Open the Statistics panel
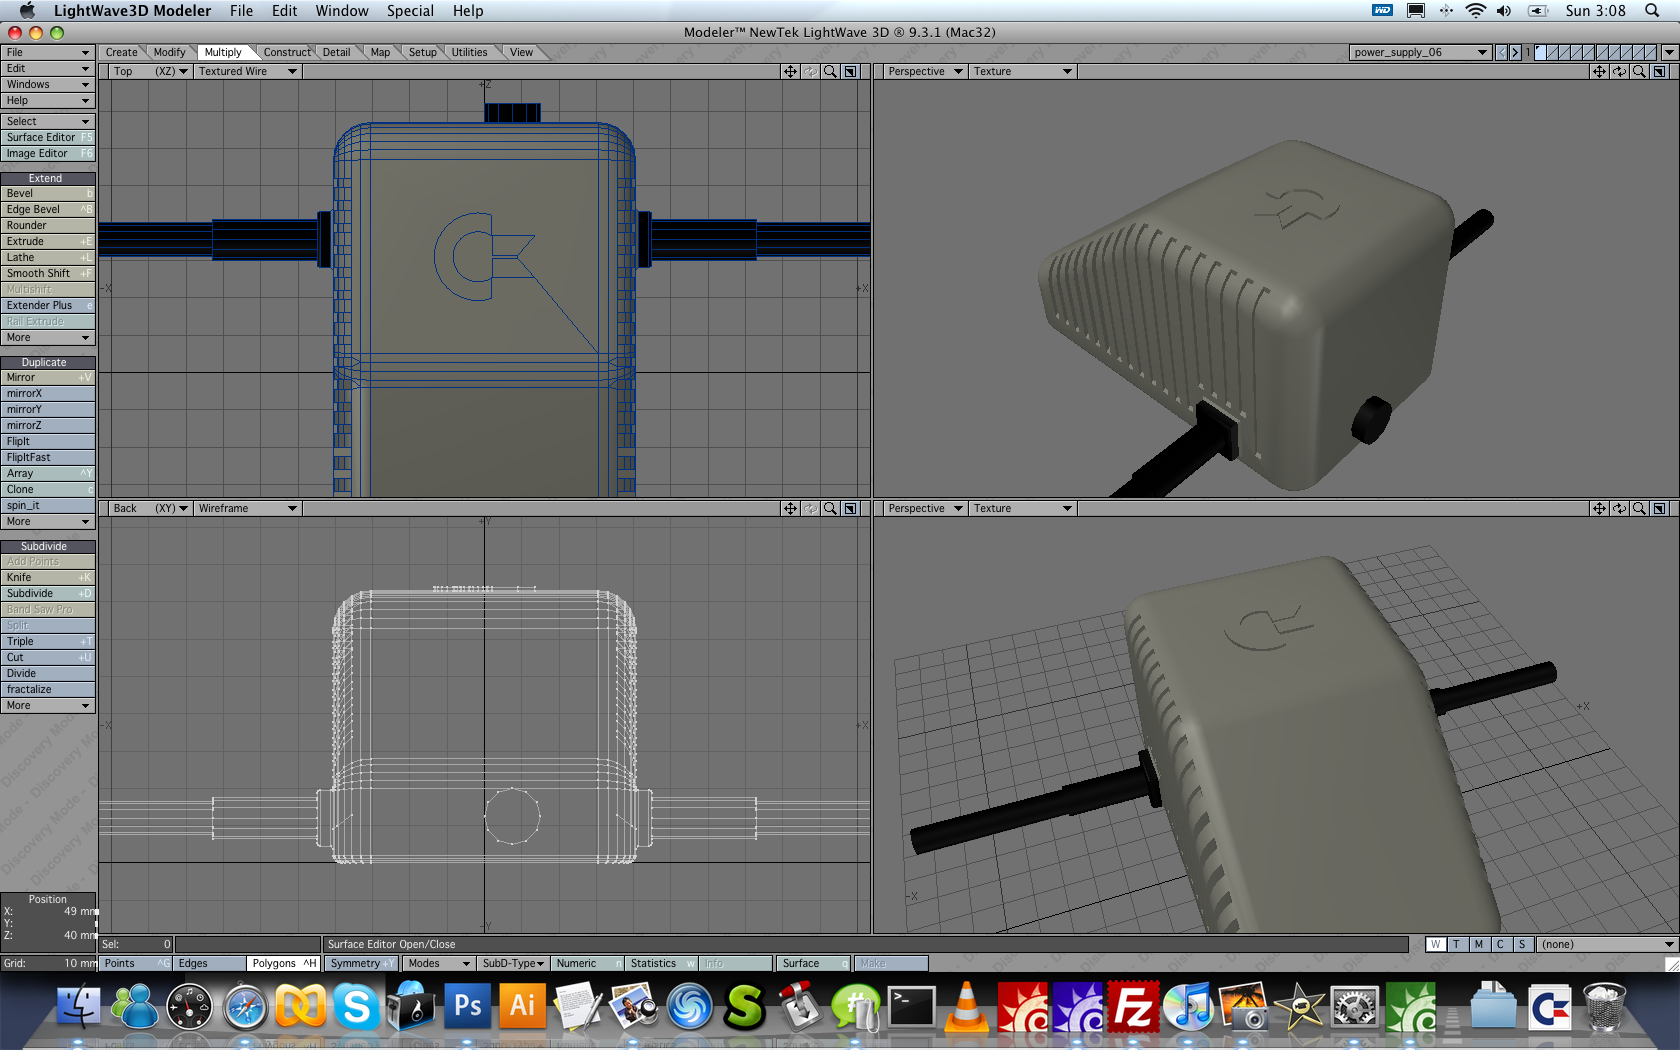The height and width of the screenshot is (1050, 1680). pos(662,964)
